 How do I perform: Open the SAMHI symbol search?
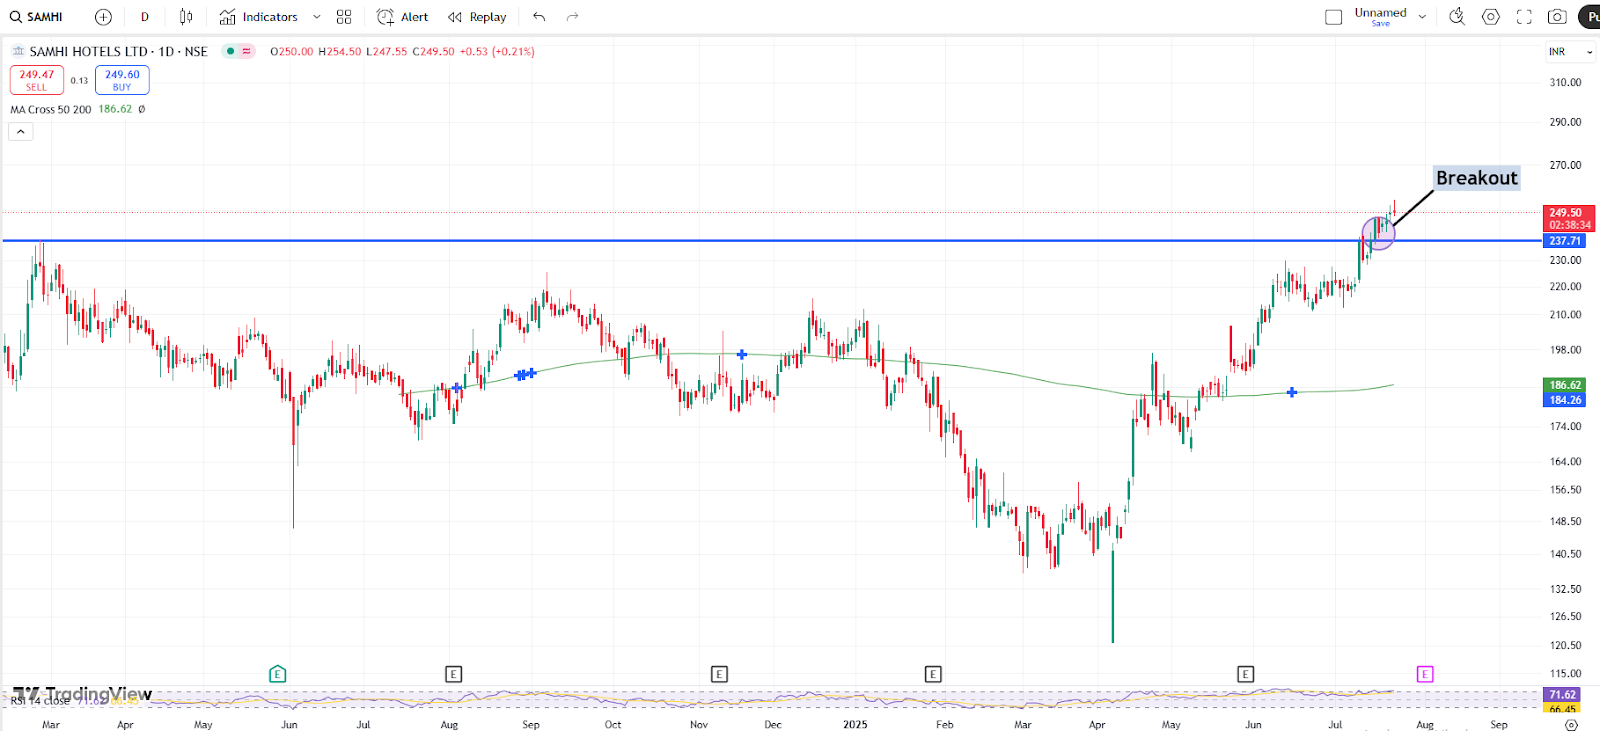[37, 17]
